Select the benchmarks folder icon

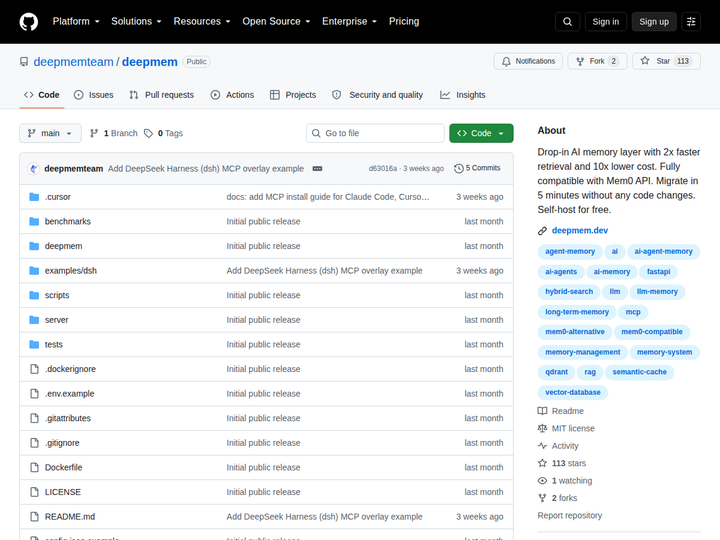34,222
